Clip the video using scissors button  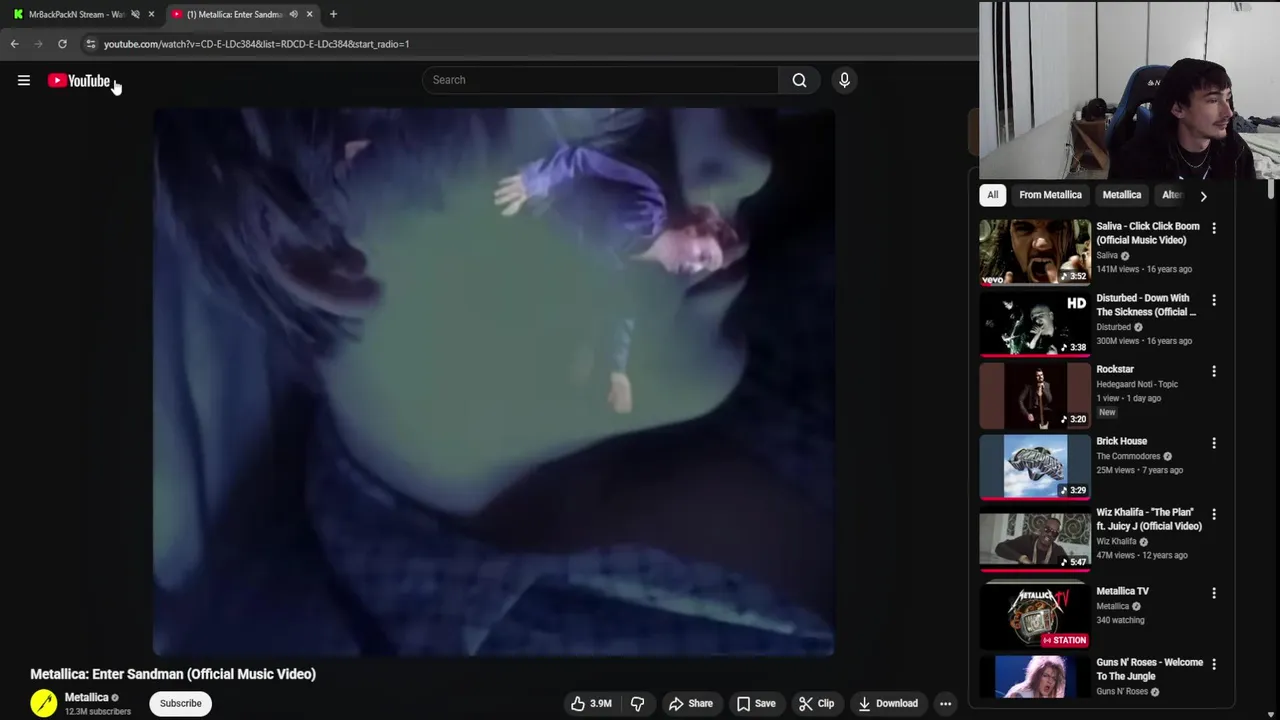pyautogui.click(x=816, y=703)
